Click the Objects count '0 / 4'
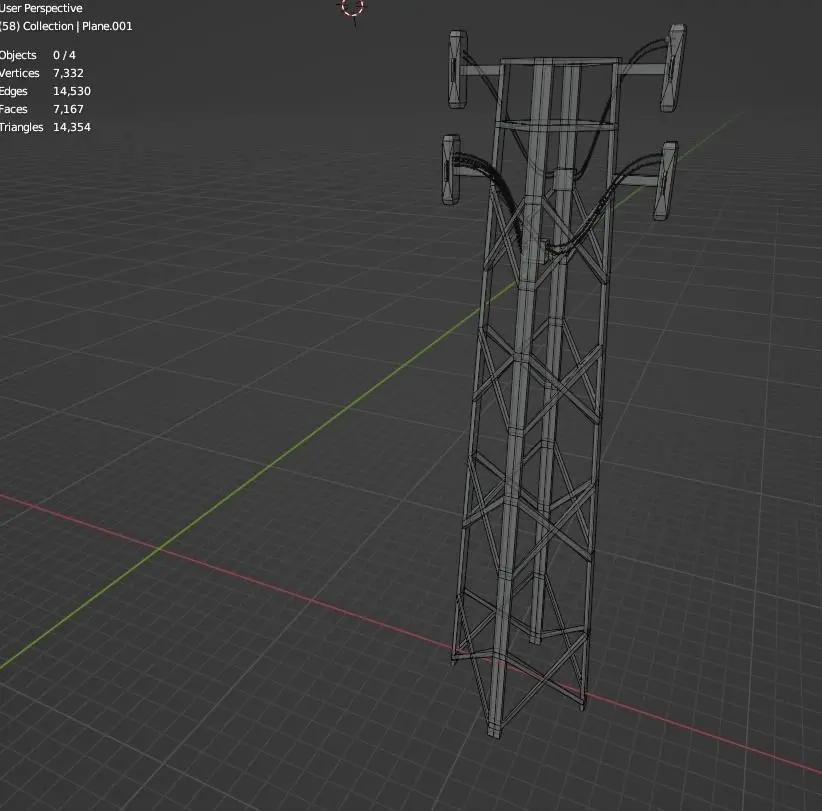822x811 pixels. pos(64,55)
